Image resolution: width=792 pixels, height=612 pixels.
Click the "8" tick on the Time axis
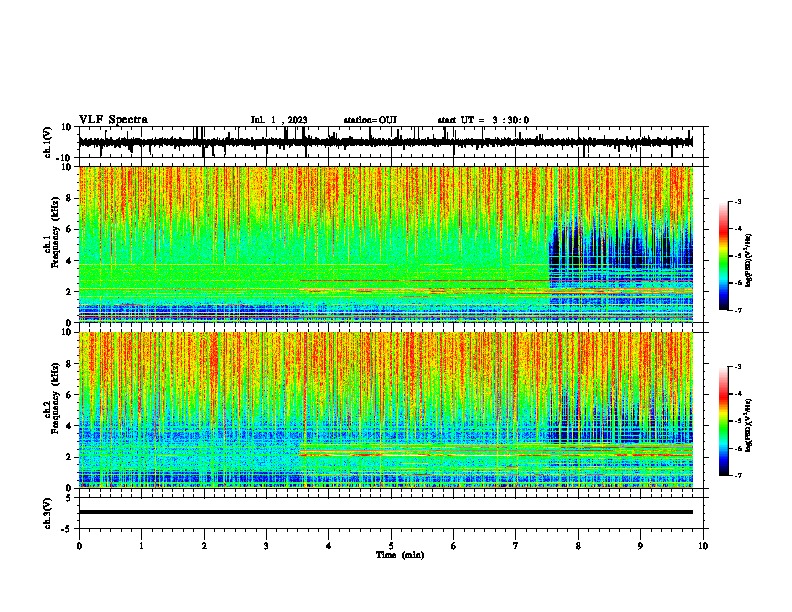pyautogui.click(x=578, y=546)
